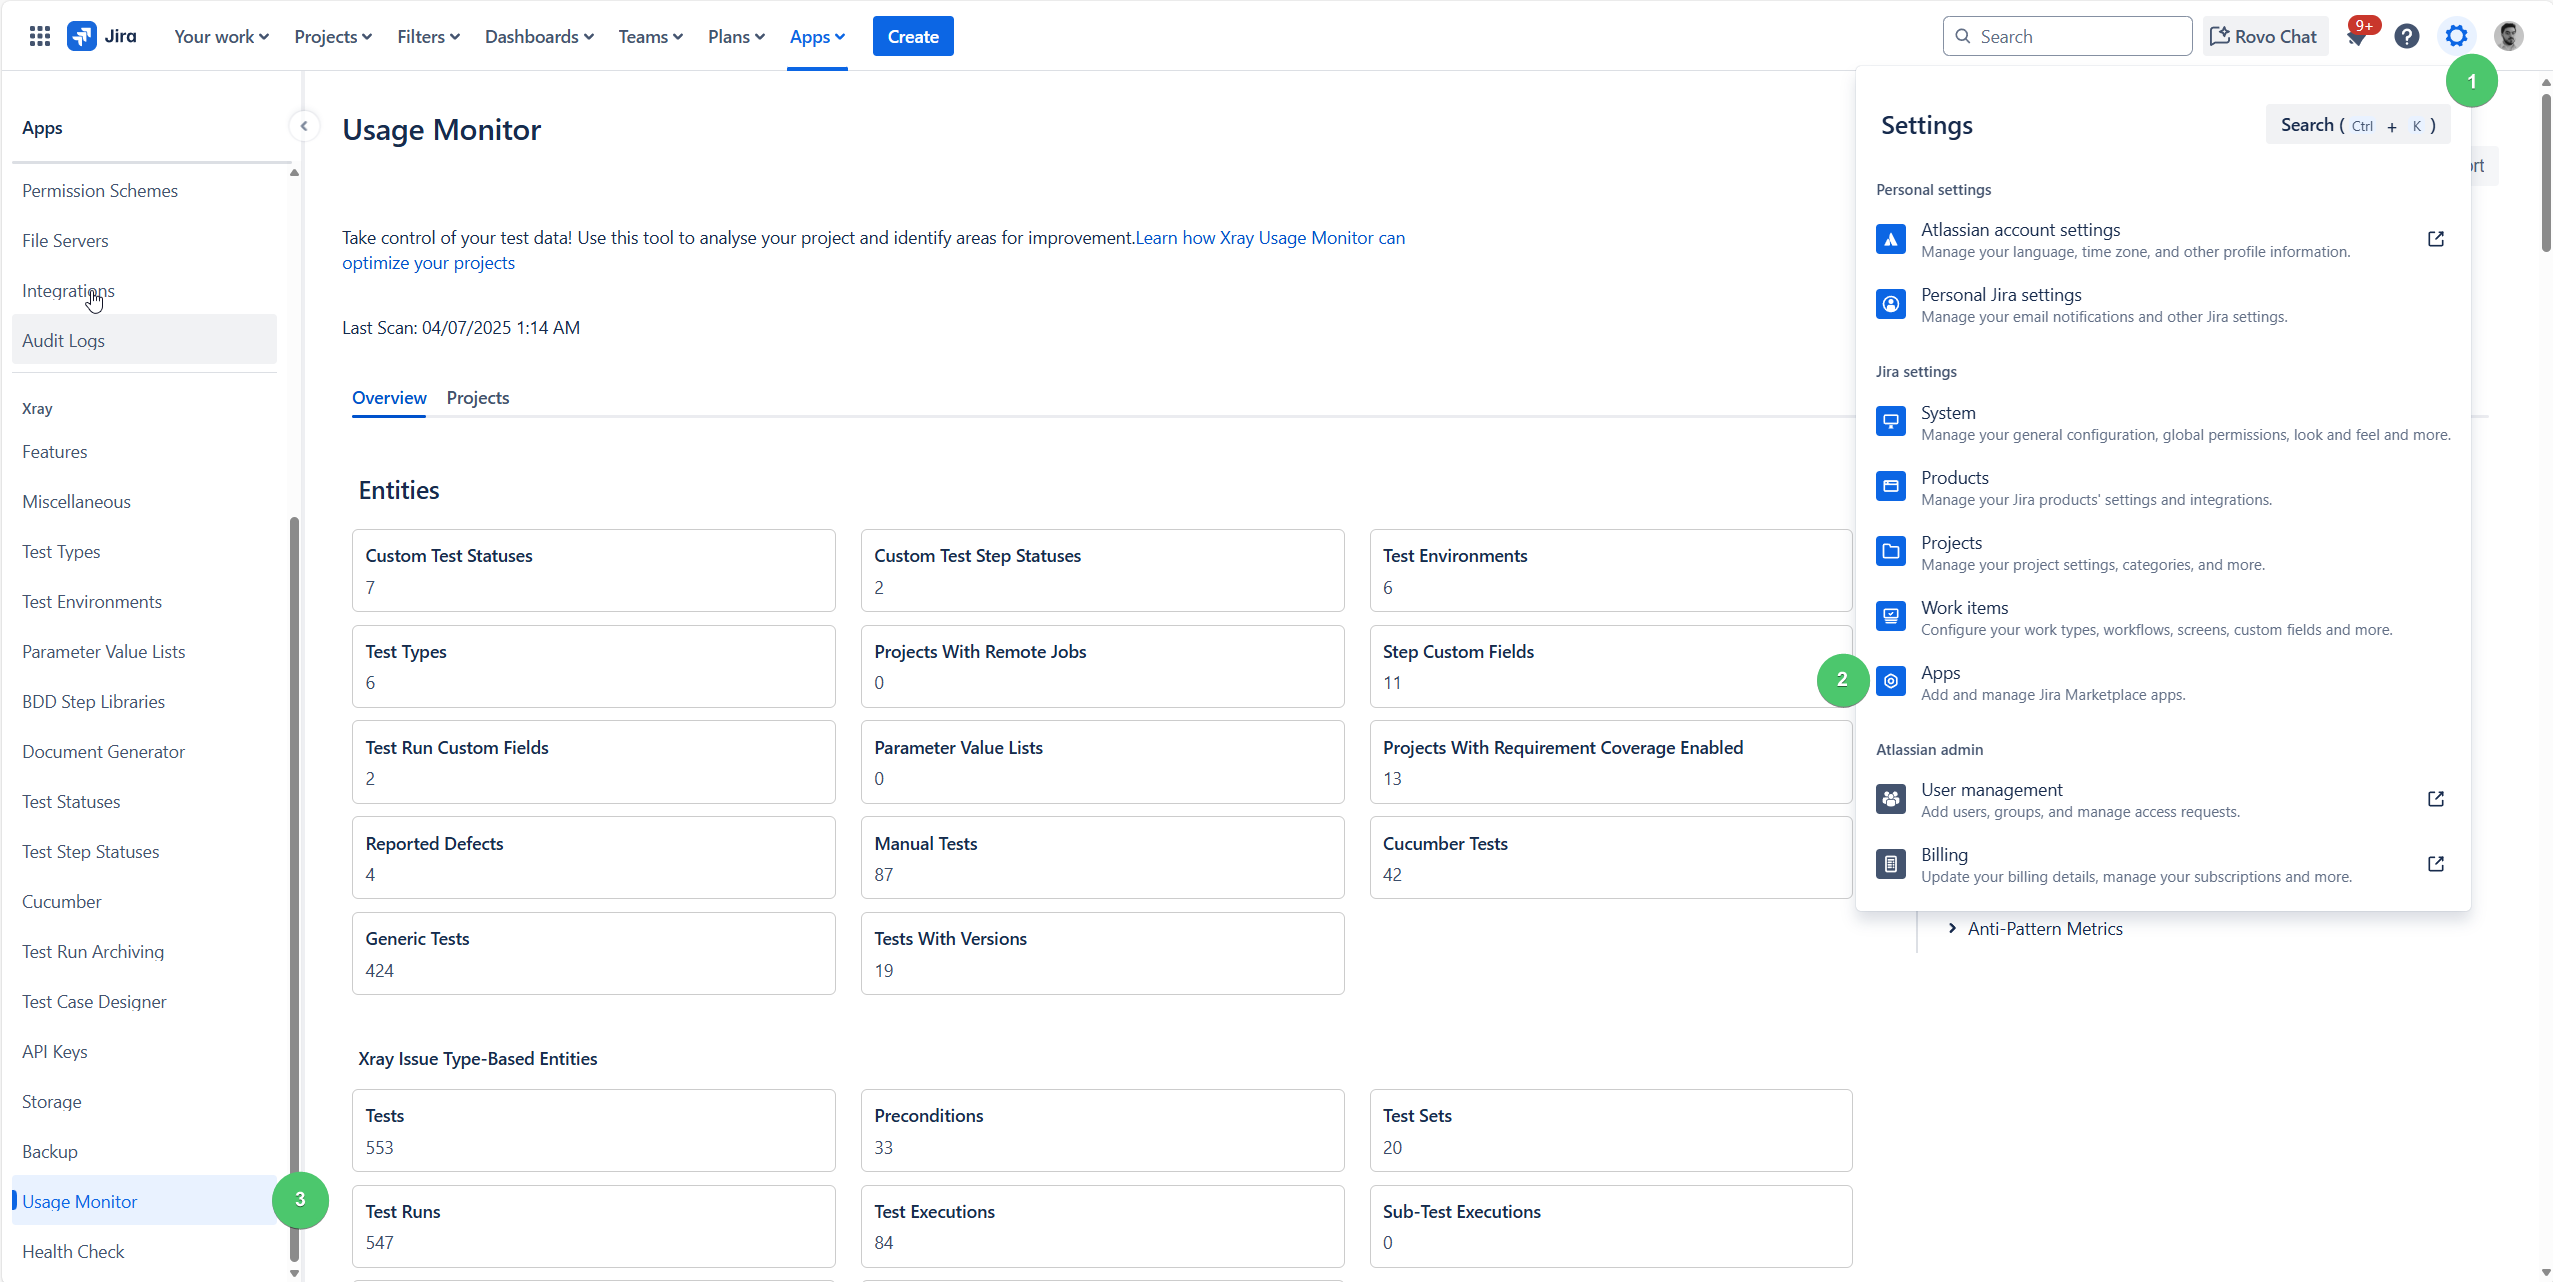Screen dimensions: 2553x1282
Task: Switch to the Overview tab
Action: 389,398
